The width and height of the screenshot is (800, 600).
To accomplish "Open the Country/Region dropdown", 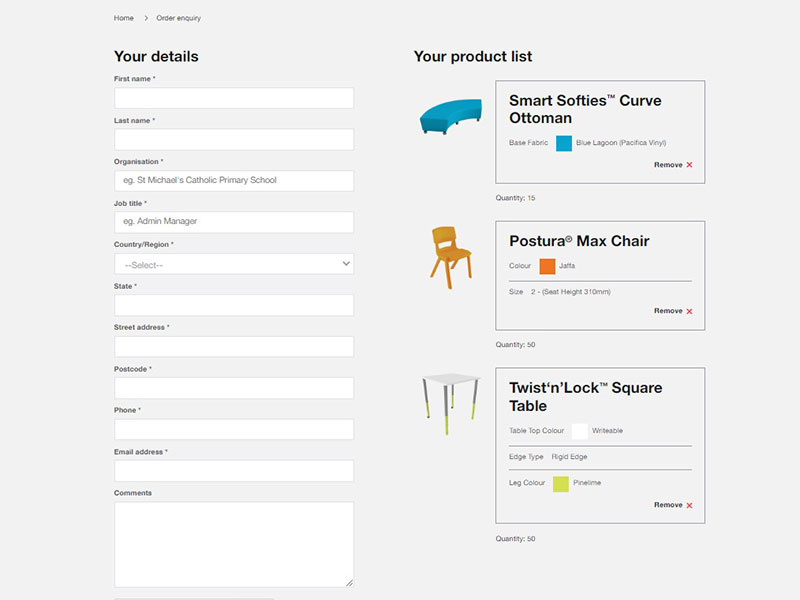I will tap(234, 264).
